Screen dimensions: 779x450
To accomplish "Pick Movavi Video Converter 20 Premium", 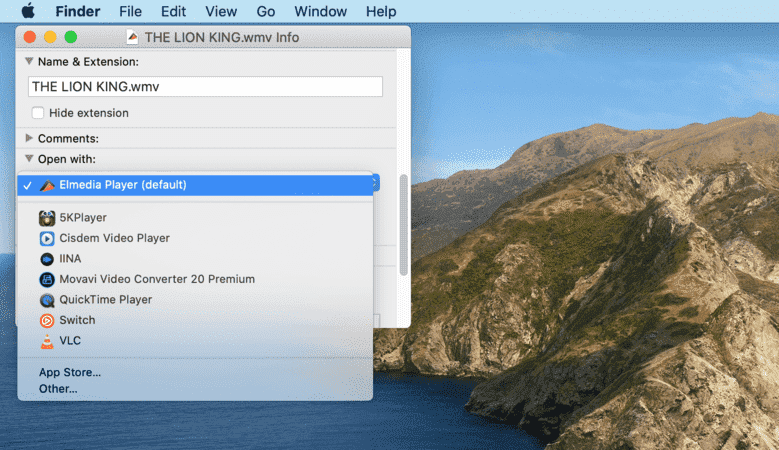I will [195, 279].
